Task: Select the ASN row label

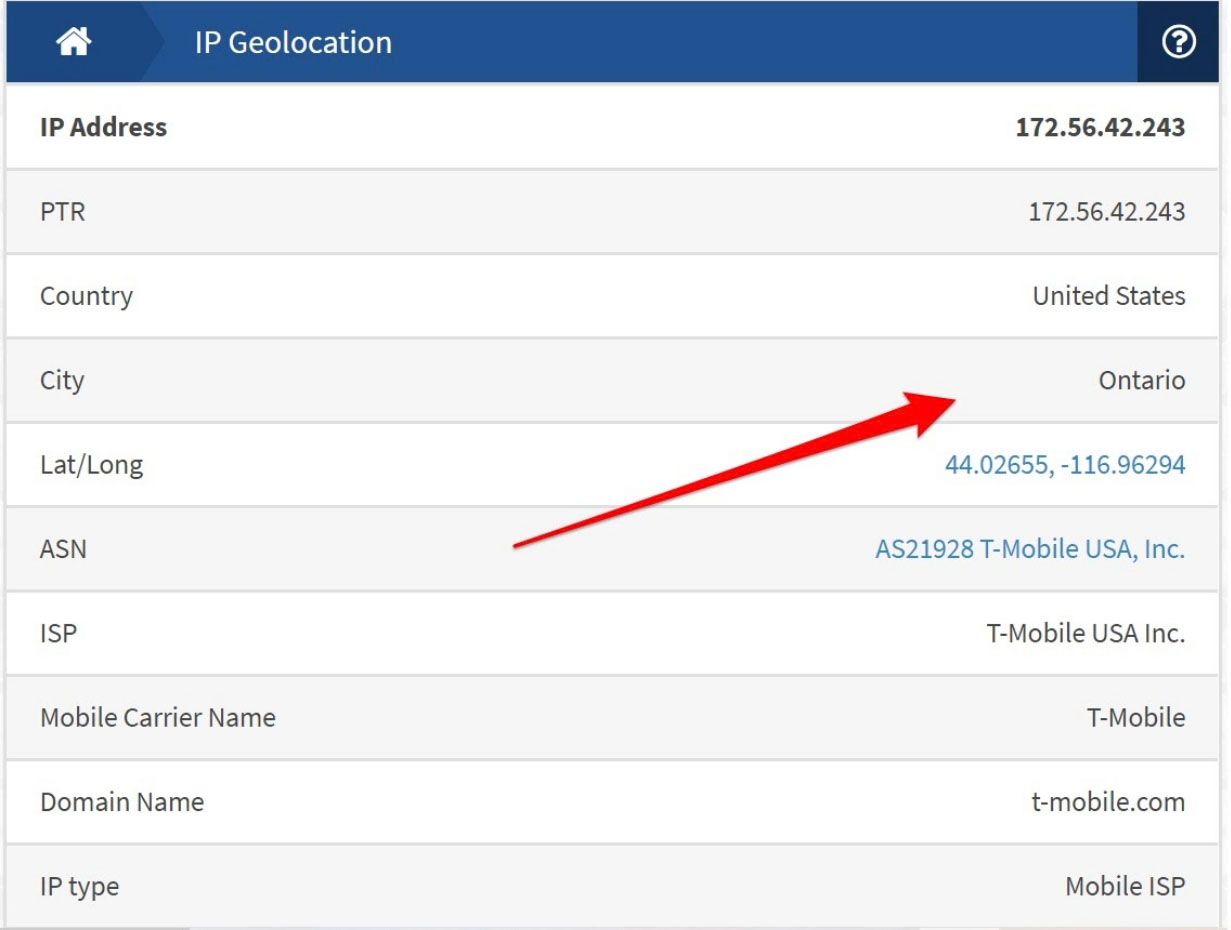Action: pyautogui.click(x=62, y=548)
